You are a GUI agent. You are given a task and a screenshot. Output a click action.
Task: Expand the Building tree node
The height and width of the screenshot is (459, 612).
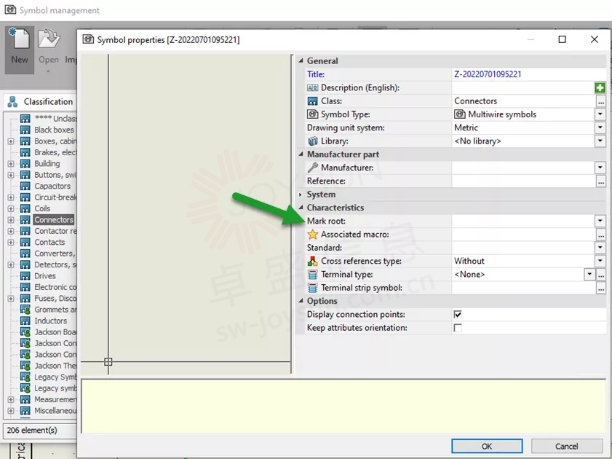point(11,164)
